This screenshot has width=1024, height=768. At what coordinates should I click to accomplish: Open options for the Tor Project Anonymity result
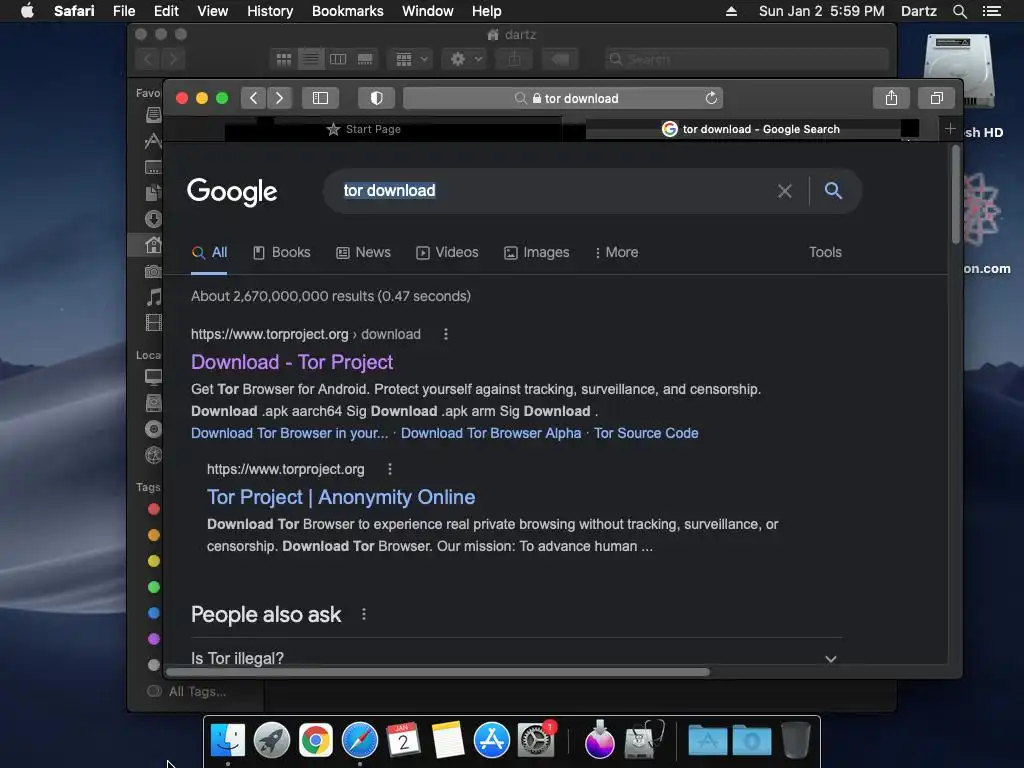[390, 470]
